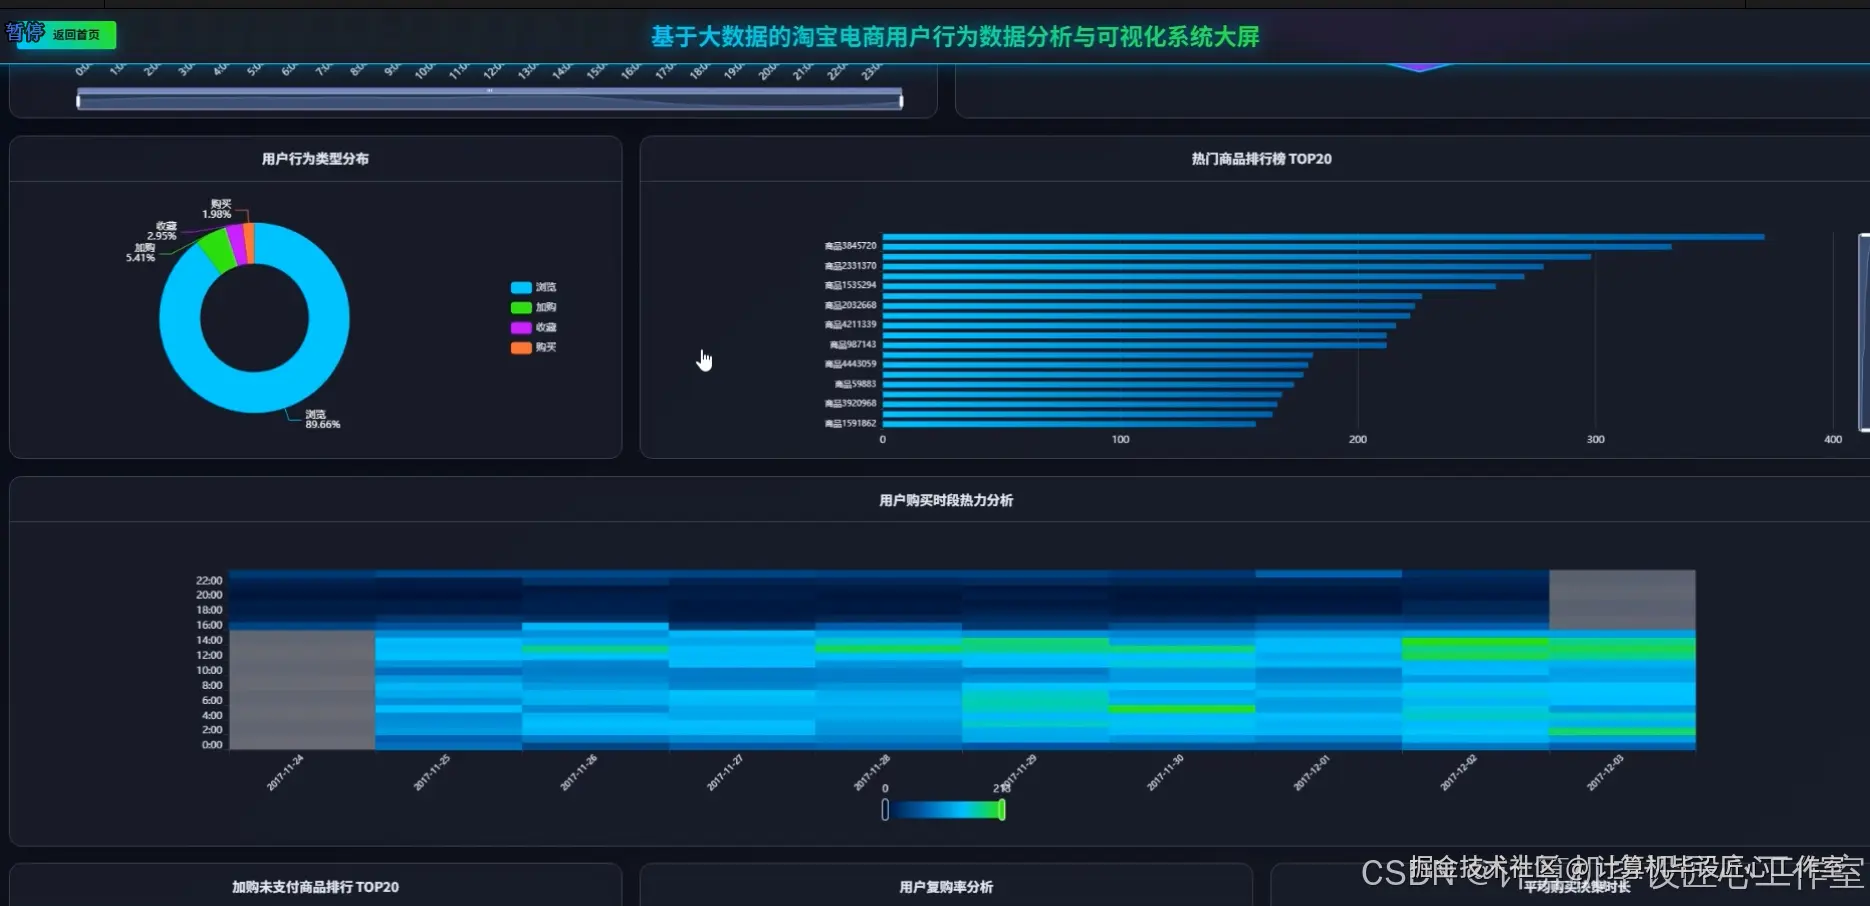Select right handle of hourly zoom slider

click(901, 99)
